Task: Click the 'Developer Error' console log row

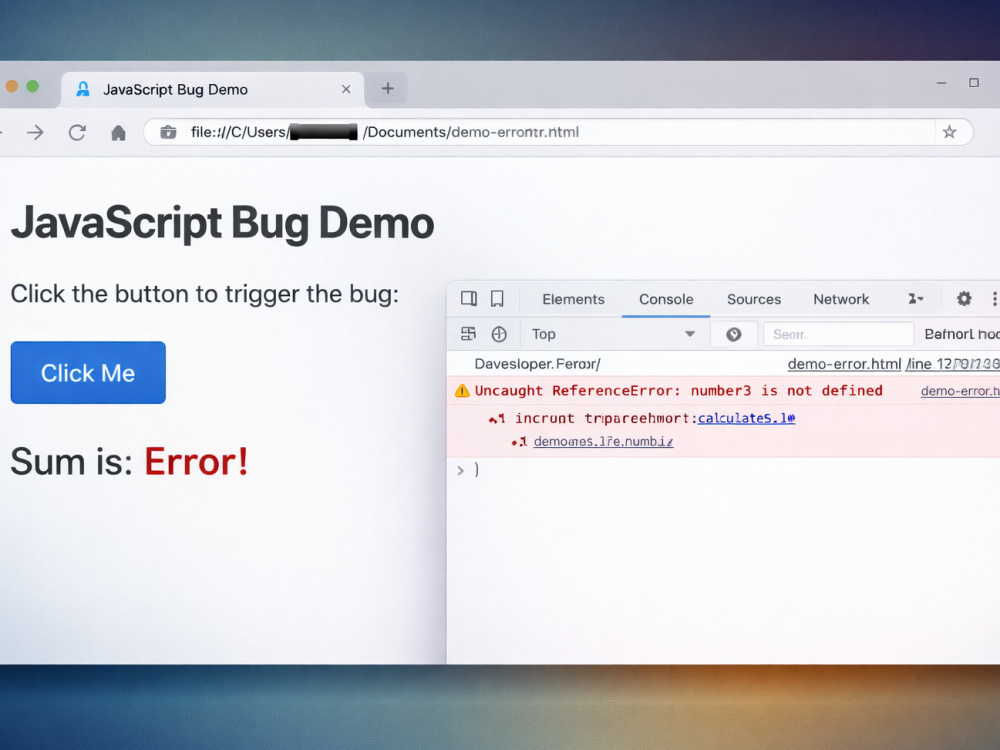Action: click(x=723, y=364)
